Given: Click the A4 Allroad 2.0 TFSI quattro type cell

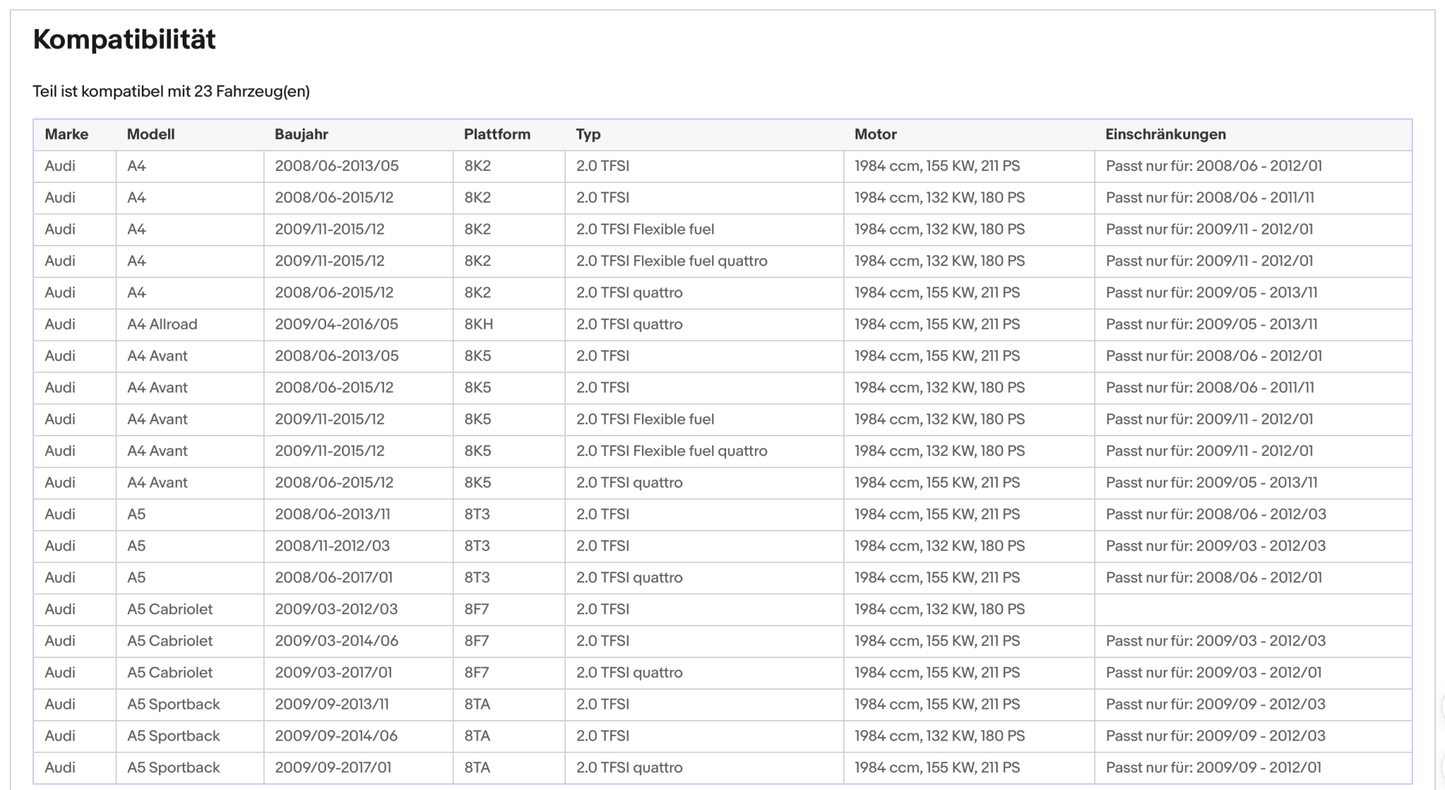Looking at the screenshot, I should click(x=629, y=324).
